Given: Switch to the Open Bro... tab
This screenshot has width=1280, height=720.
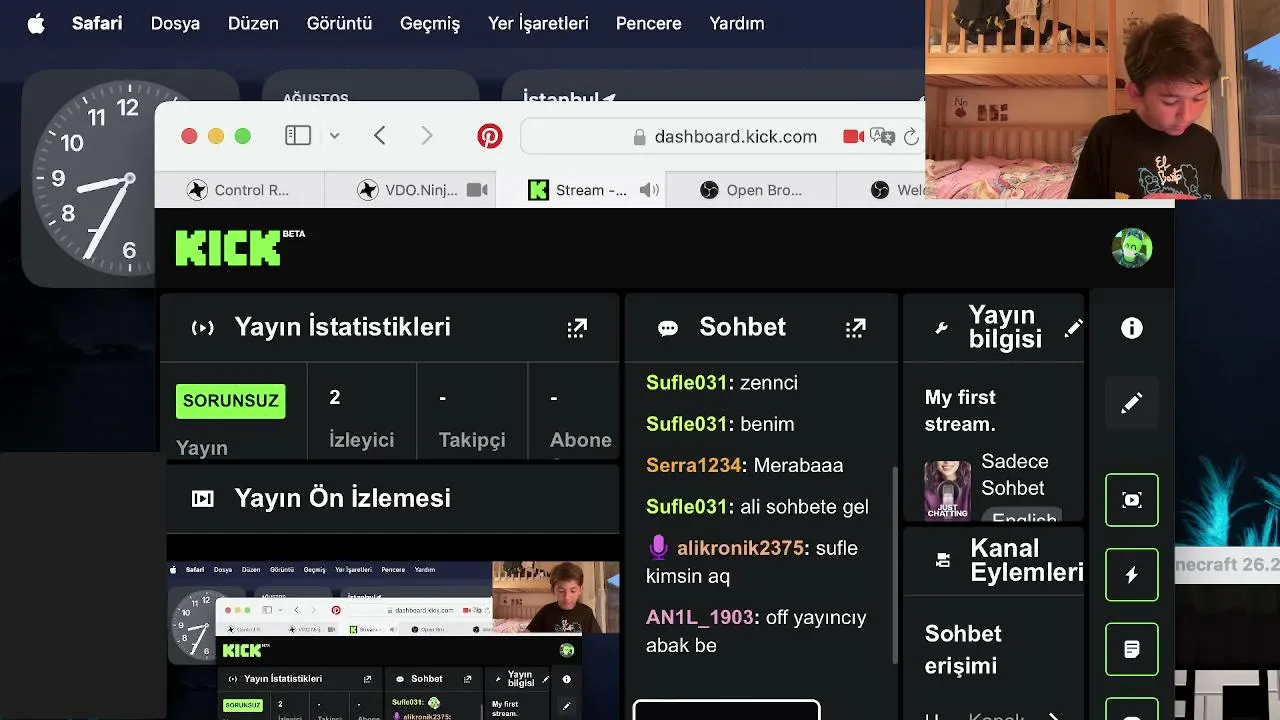Looking at the screenshot, I should [750, 190].
